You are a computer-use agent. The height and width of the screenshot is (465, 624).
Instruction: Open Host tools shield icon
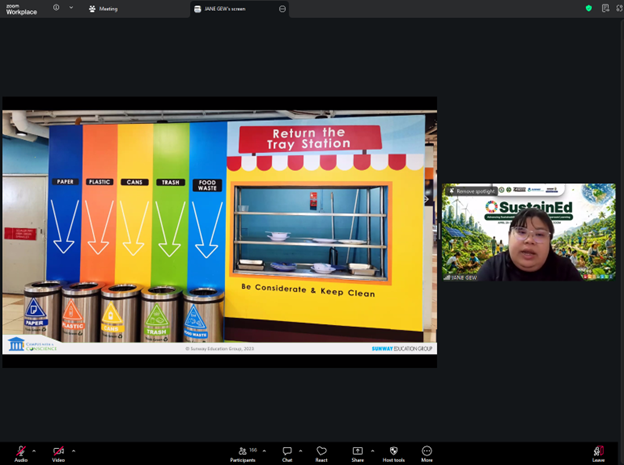point(393,452)
